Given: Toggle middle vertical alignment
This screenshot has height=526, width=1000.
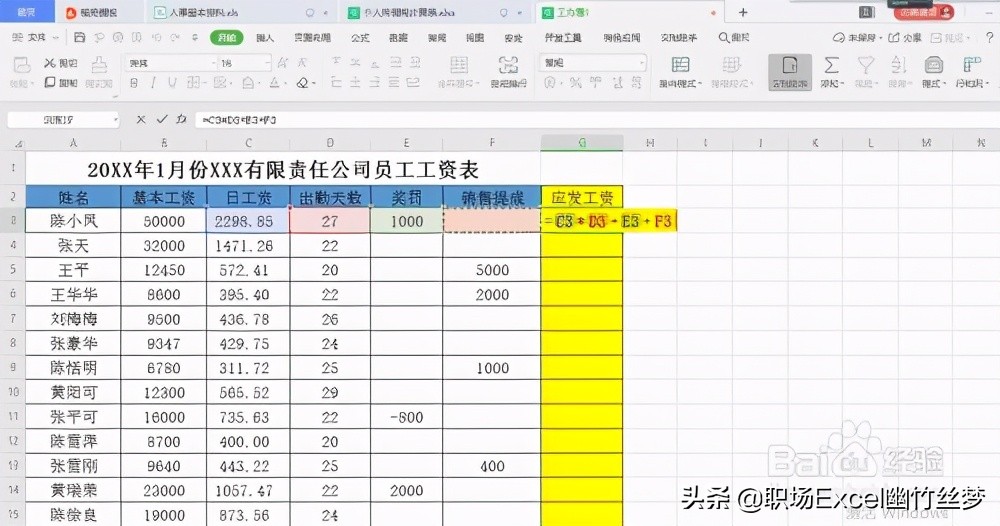Looking at the screenshot, I should pos(355,62).
